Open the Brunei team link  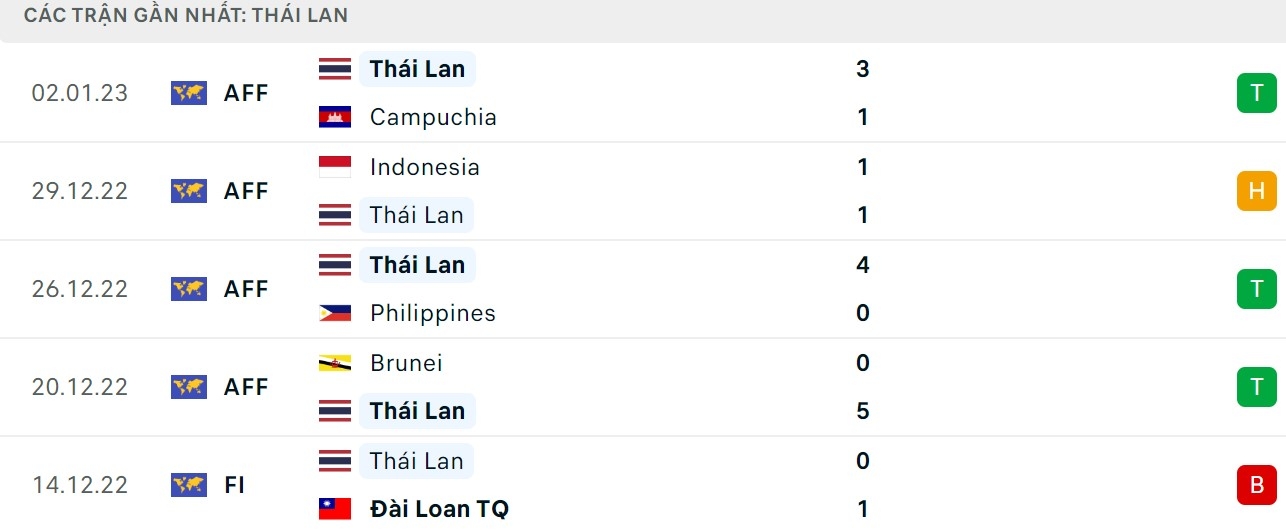coord(406,363)
